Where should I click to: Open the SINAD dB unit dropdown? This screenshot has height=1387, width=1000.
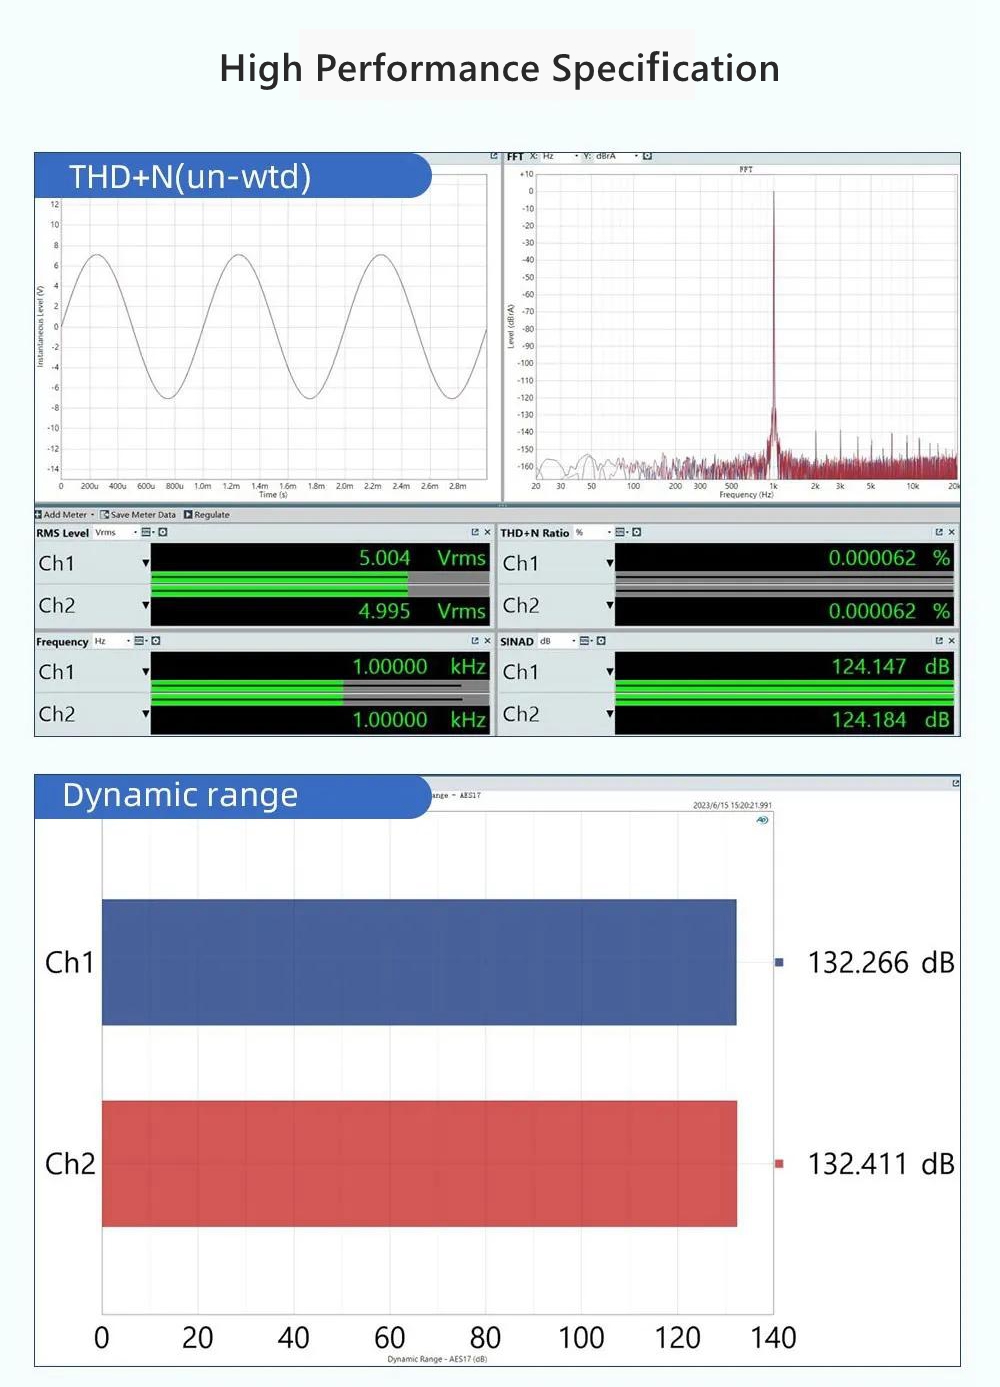pyautogui.click(x=573, y=641)
